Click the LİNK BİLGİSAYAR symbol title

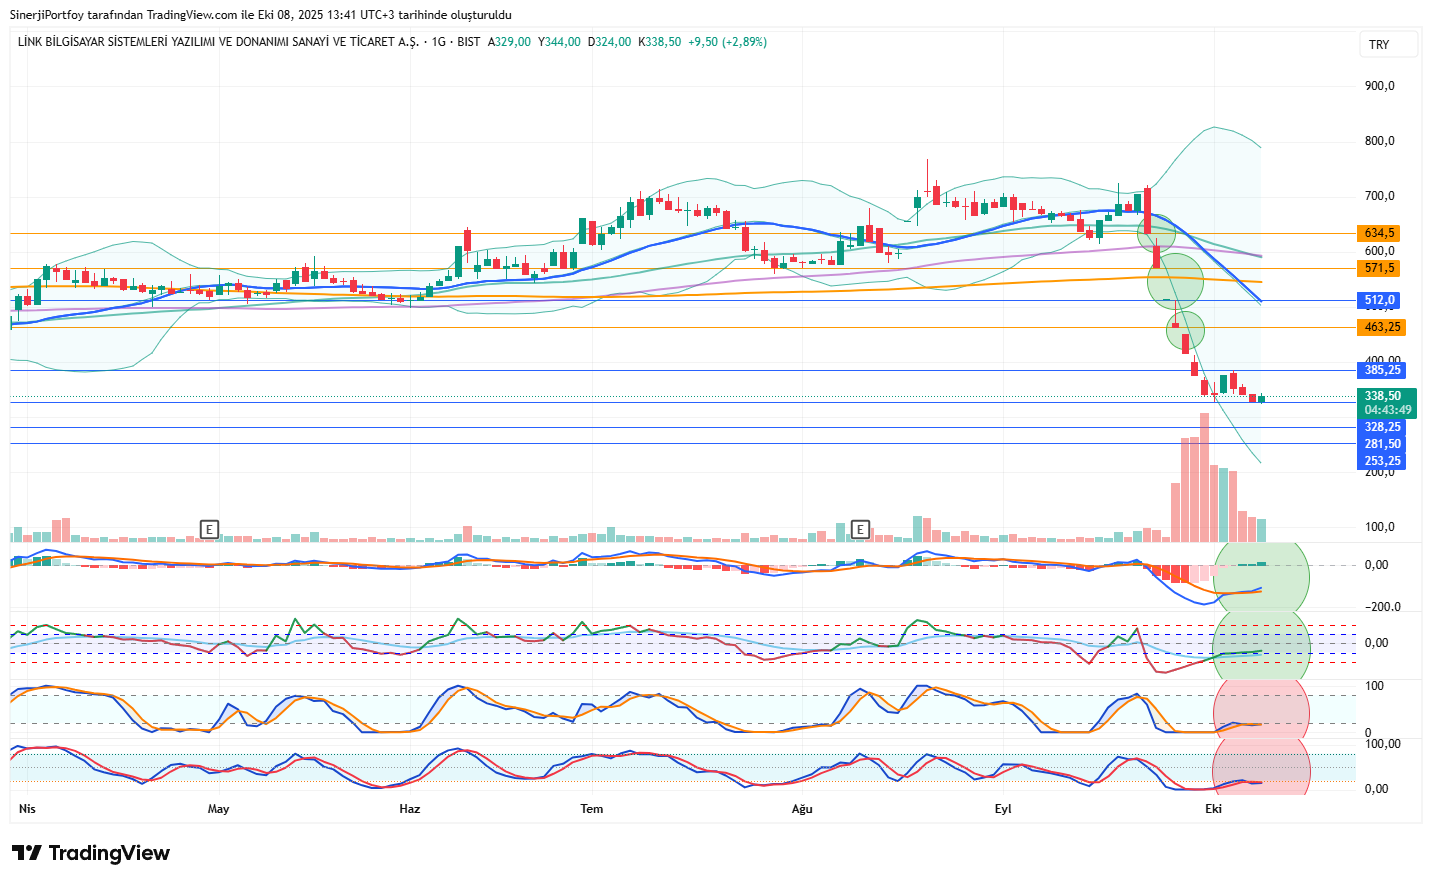pyautogui.click(x=218, y=42)
